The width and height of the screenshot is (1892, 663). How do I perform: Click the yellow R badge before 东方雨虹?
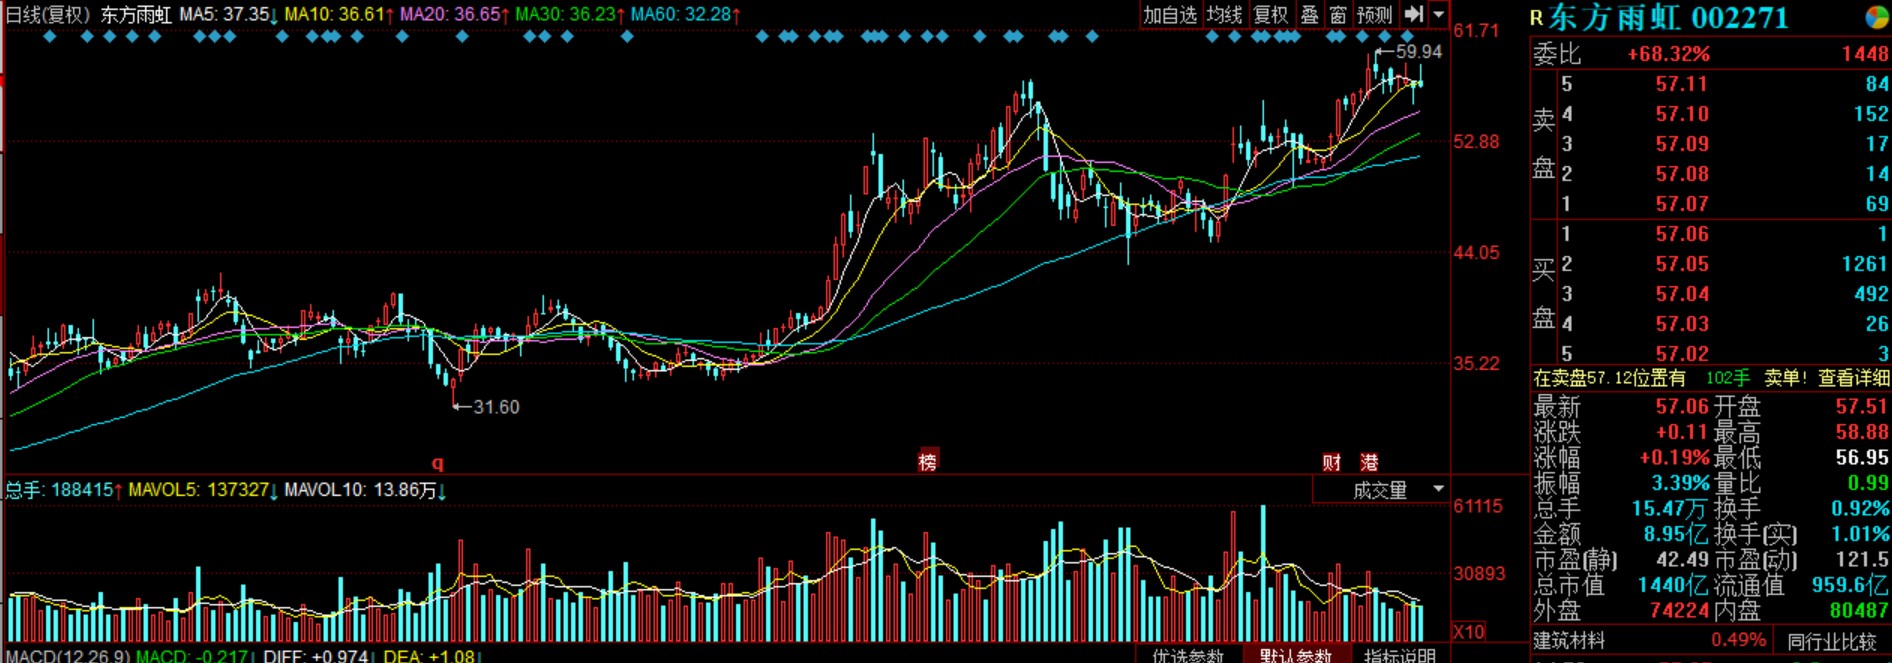[1537, 18]
